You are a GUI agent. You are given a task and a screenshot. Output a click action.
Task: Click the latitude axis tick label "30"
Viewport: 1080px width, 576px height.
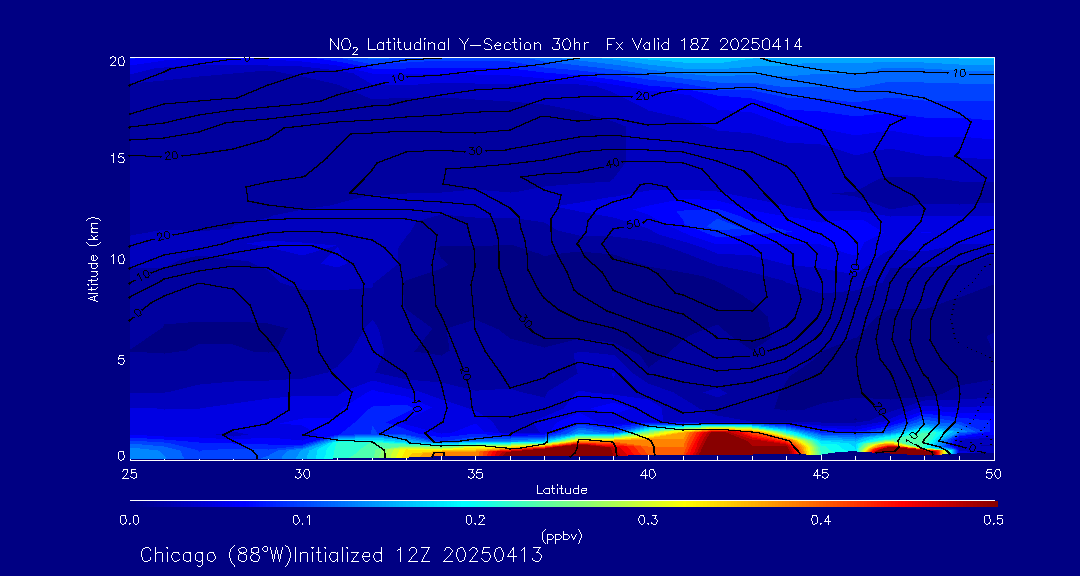302,473
